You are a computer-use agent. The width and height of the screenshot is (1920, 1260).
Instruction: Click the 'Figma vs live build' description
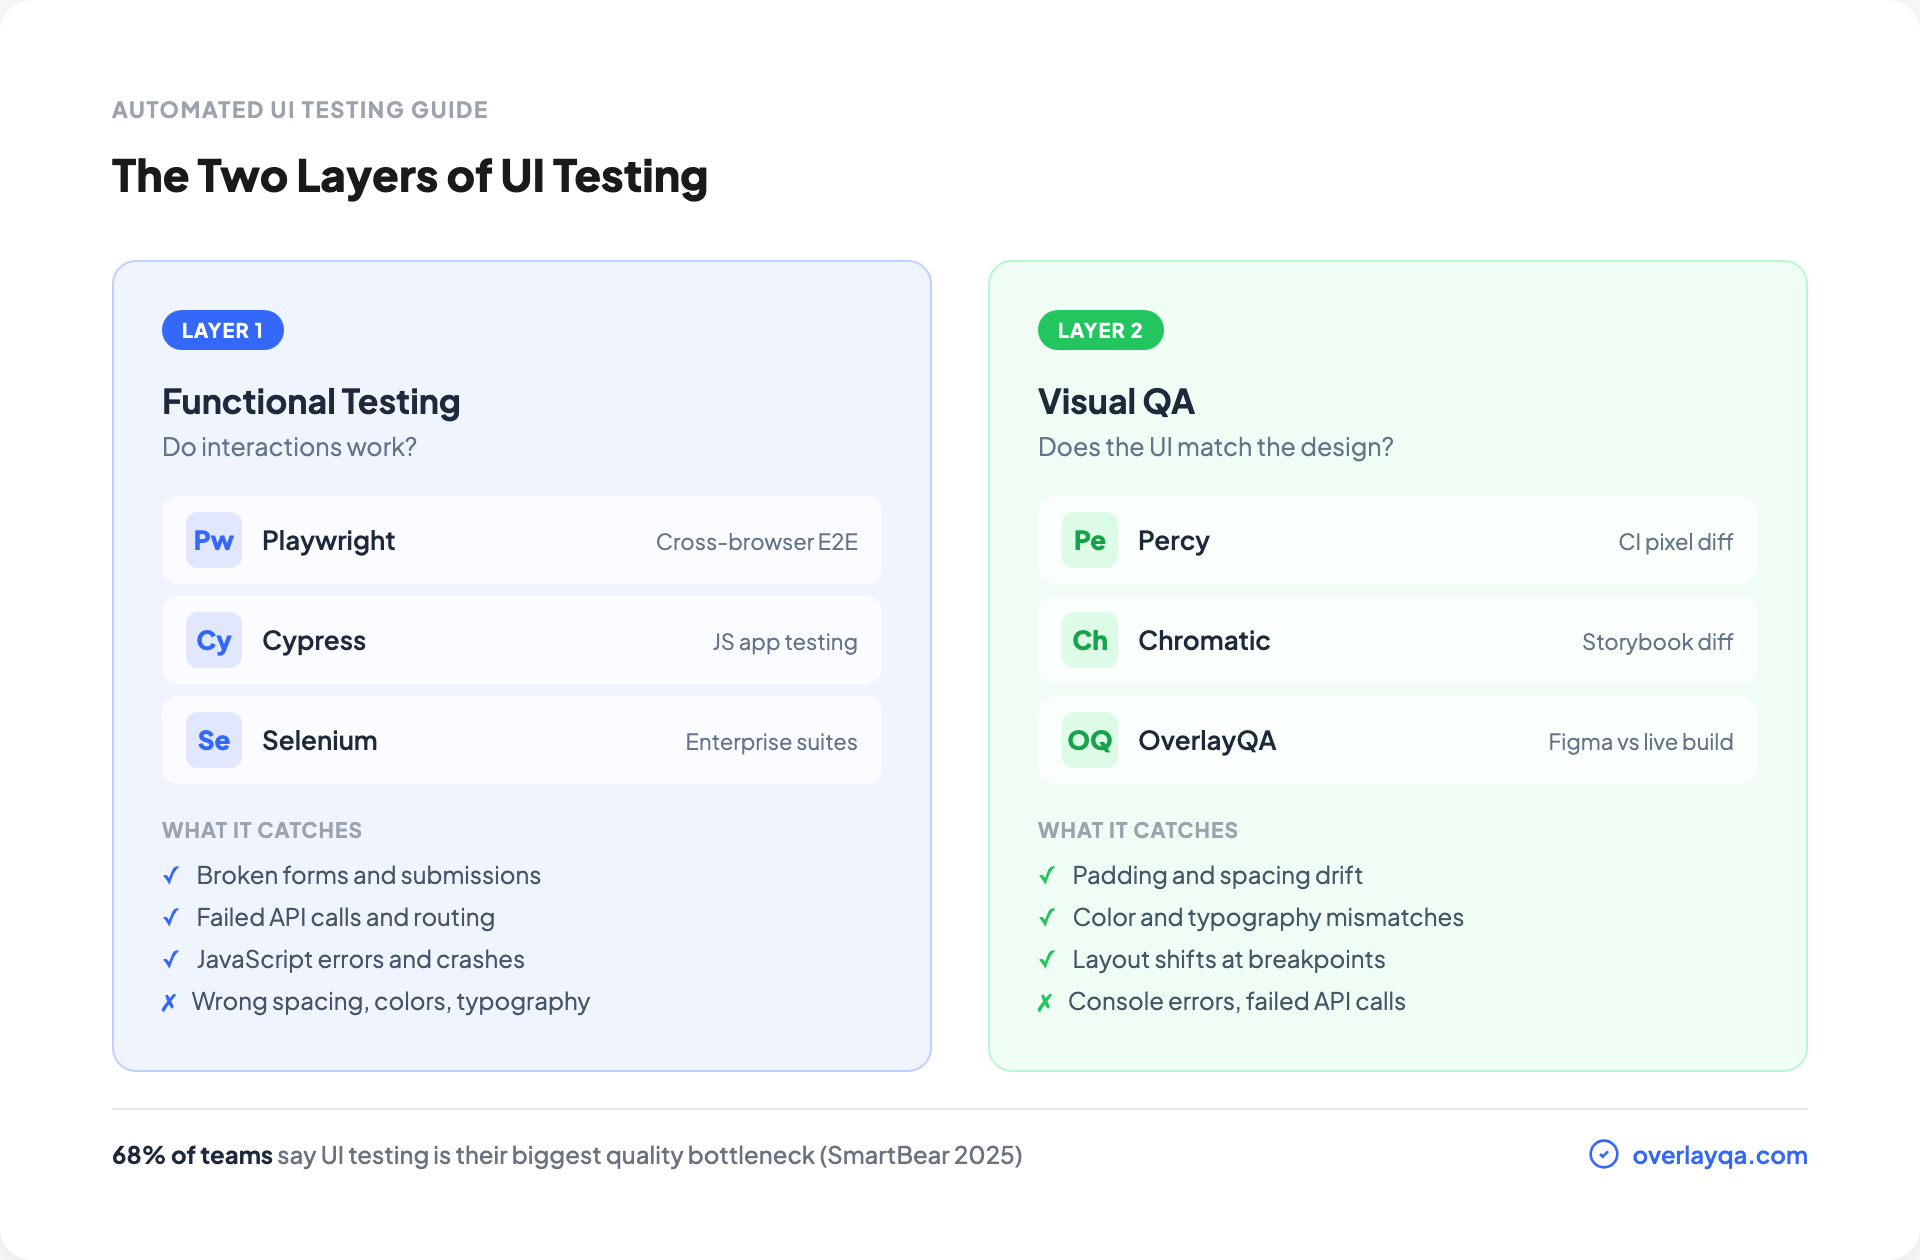[1641, 742]
